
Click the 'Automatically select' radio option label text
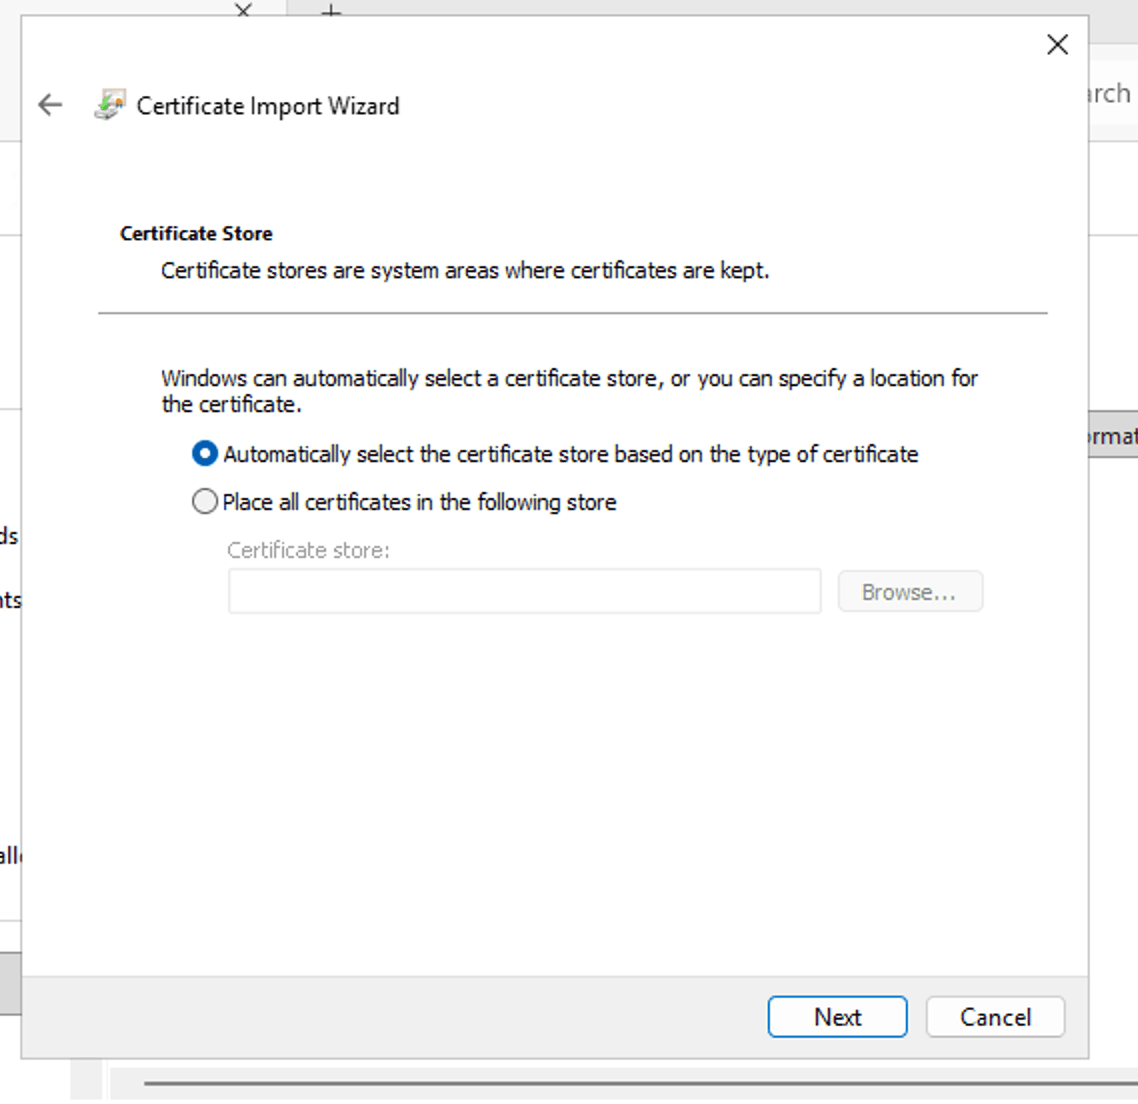coord(570,454)
